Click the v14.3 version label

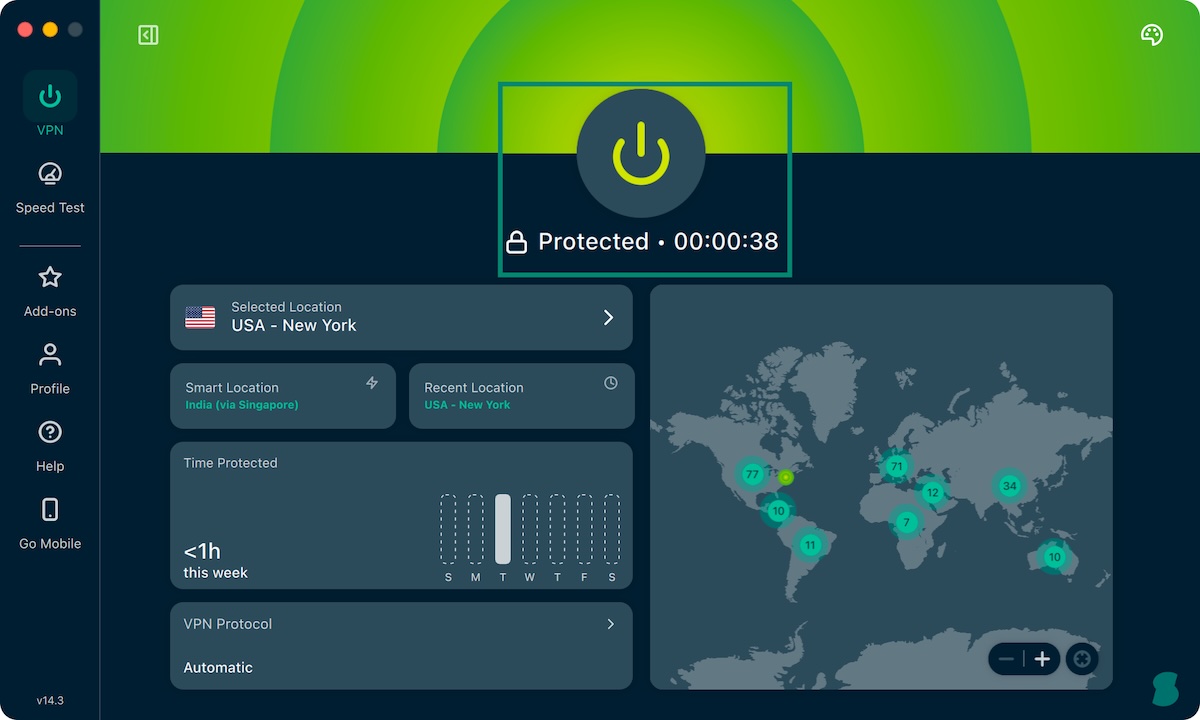(x=50, y=701)
